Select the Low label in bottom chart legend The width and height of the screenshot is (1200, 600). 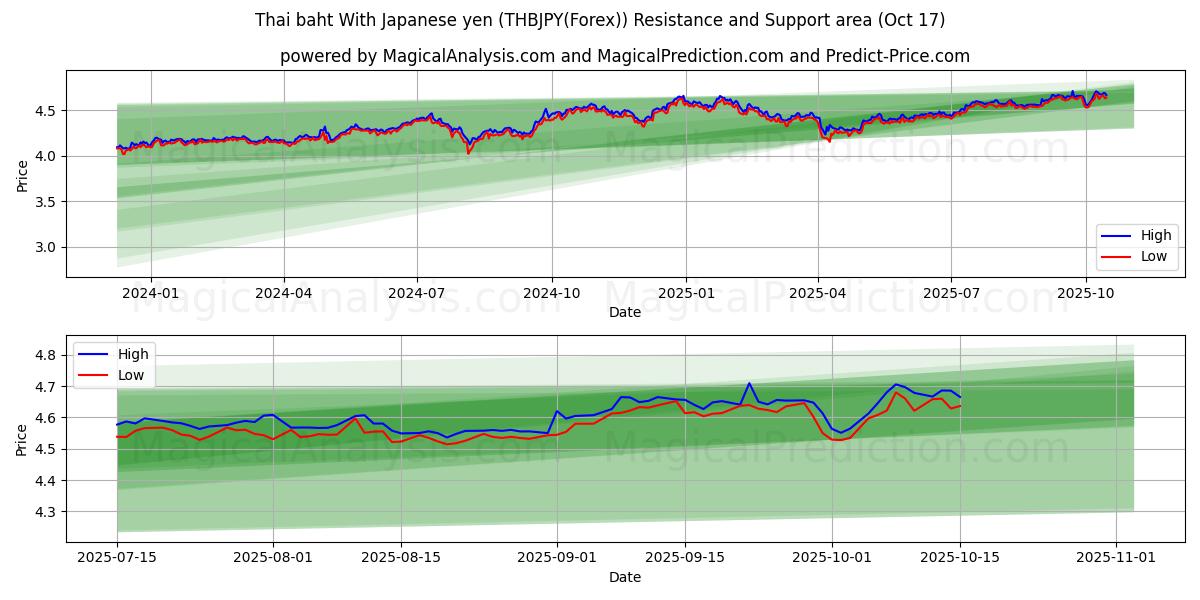(x=131, y=375)
